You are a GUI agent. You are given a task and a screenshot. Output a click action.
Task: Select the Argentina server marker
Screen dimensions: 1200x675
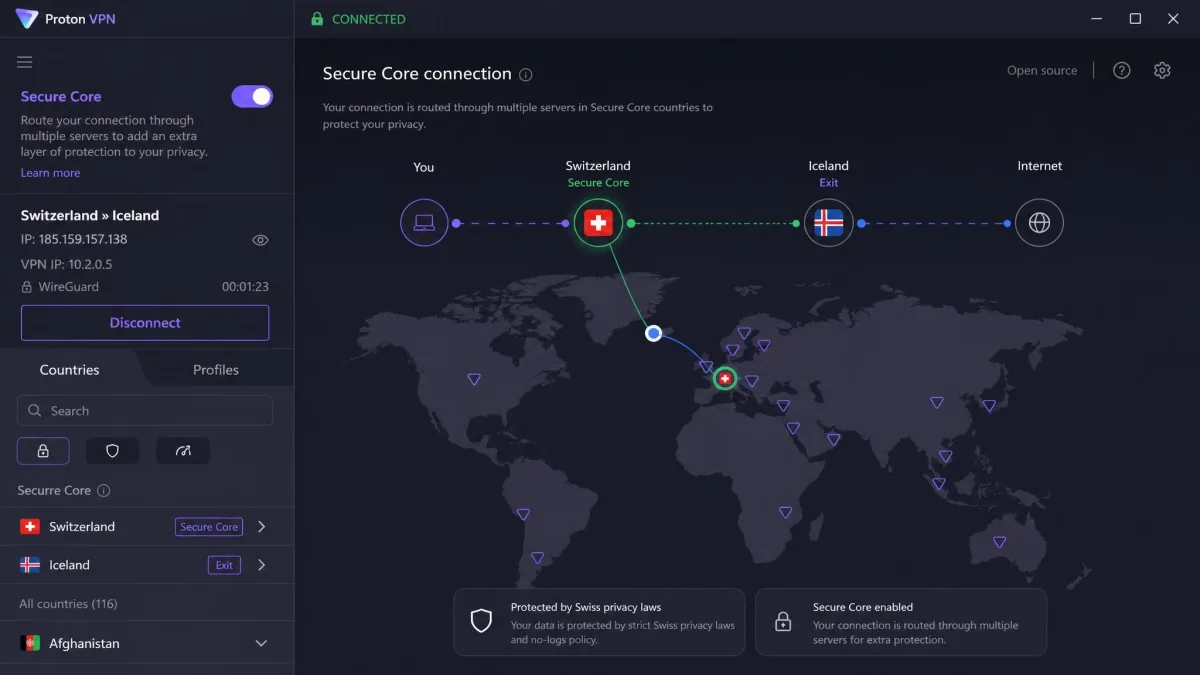coord(537,558)
